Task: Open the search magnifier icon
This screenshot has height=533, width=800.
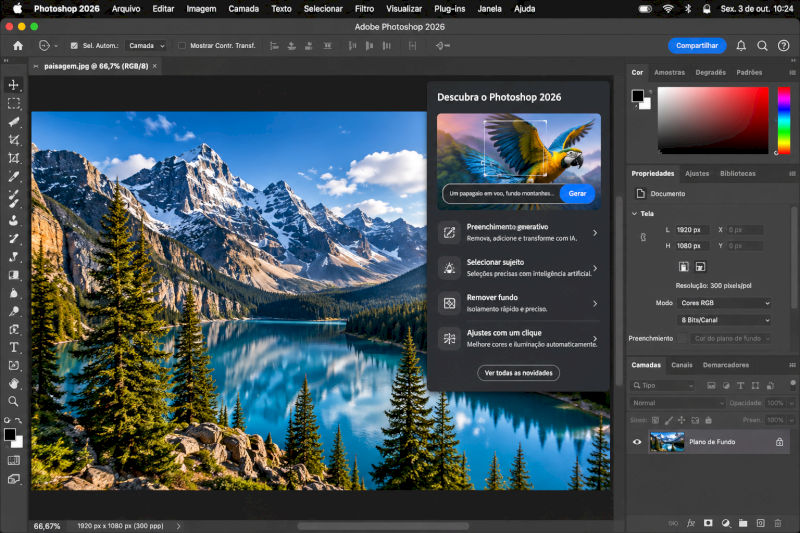Action: click(762, 46)
